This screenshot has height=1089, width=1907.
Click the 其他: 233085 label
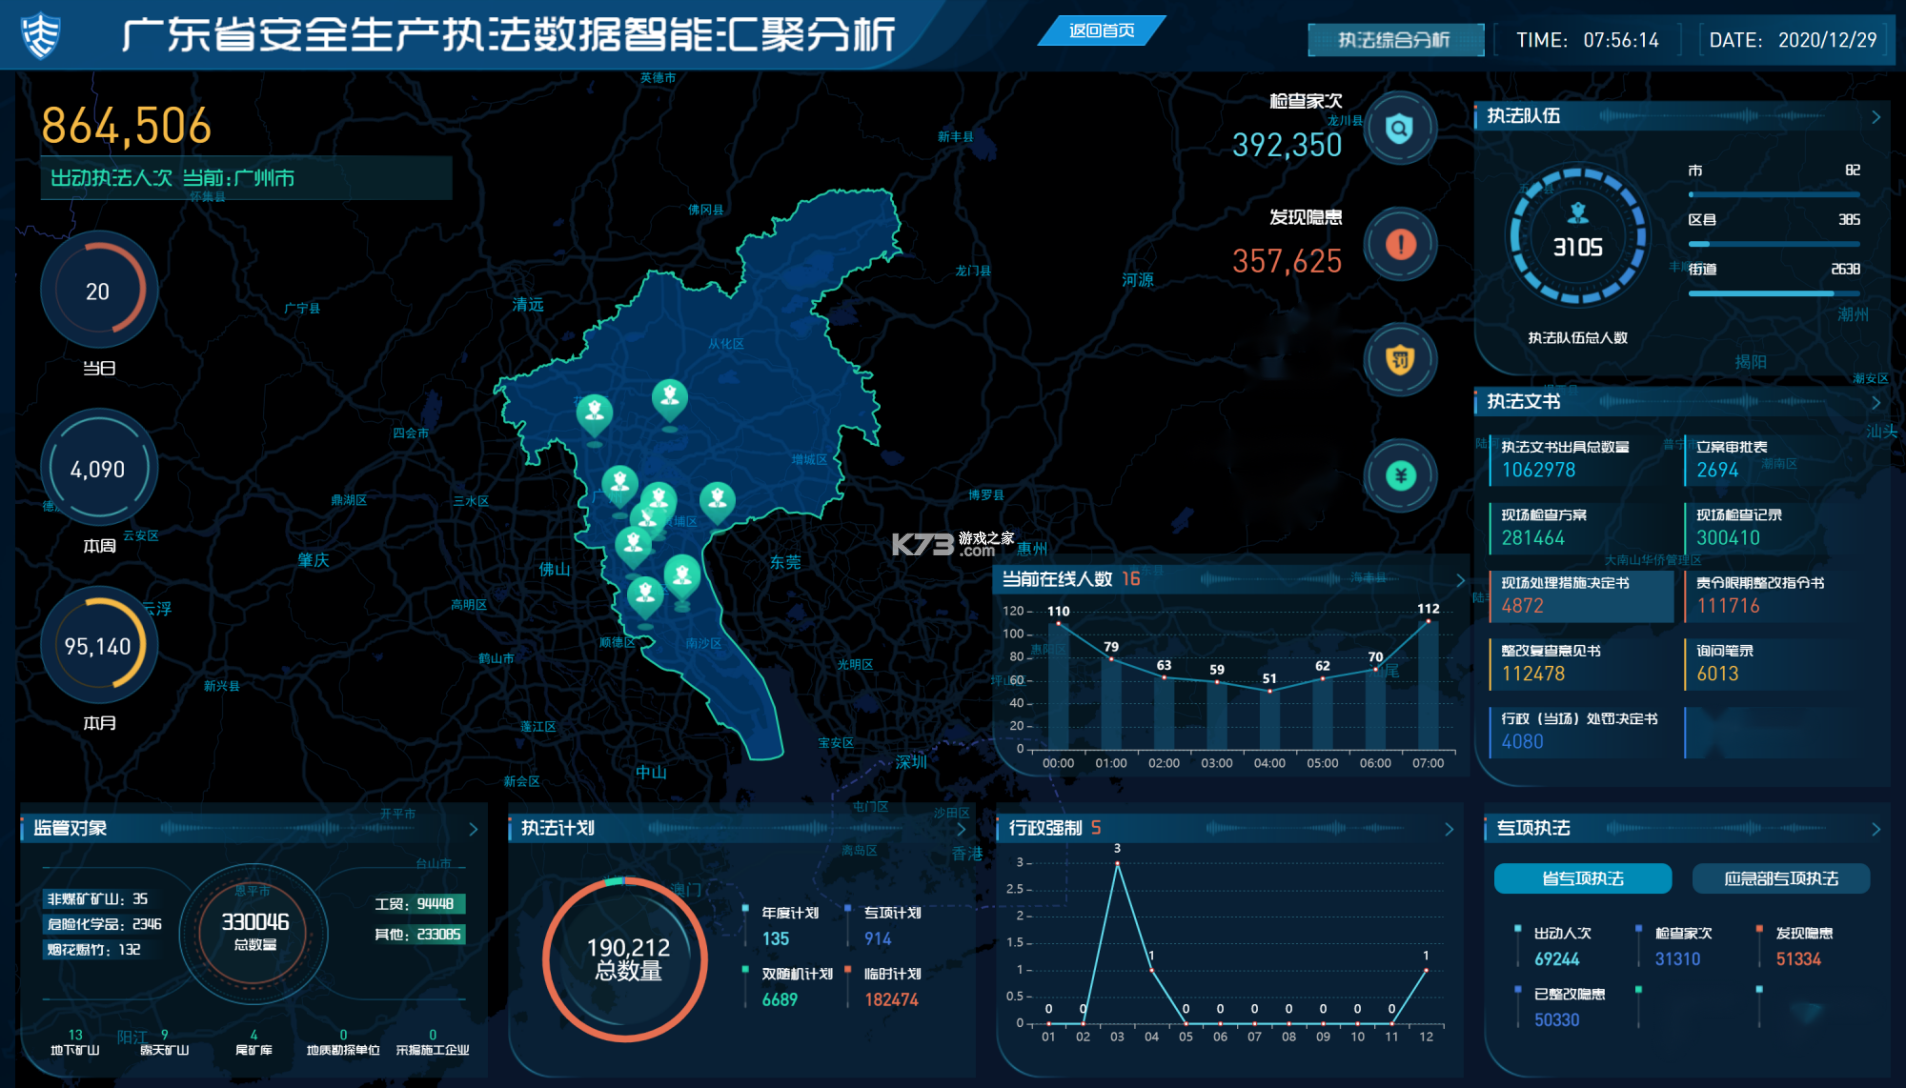tap(418, 935)
